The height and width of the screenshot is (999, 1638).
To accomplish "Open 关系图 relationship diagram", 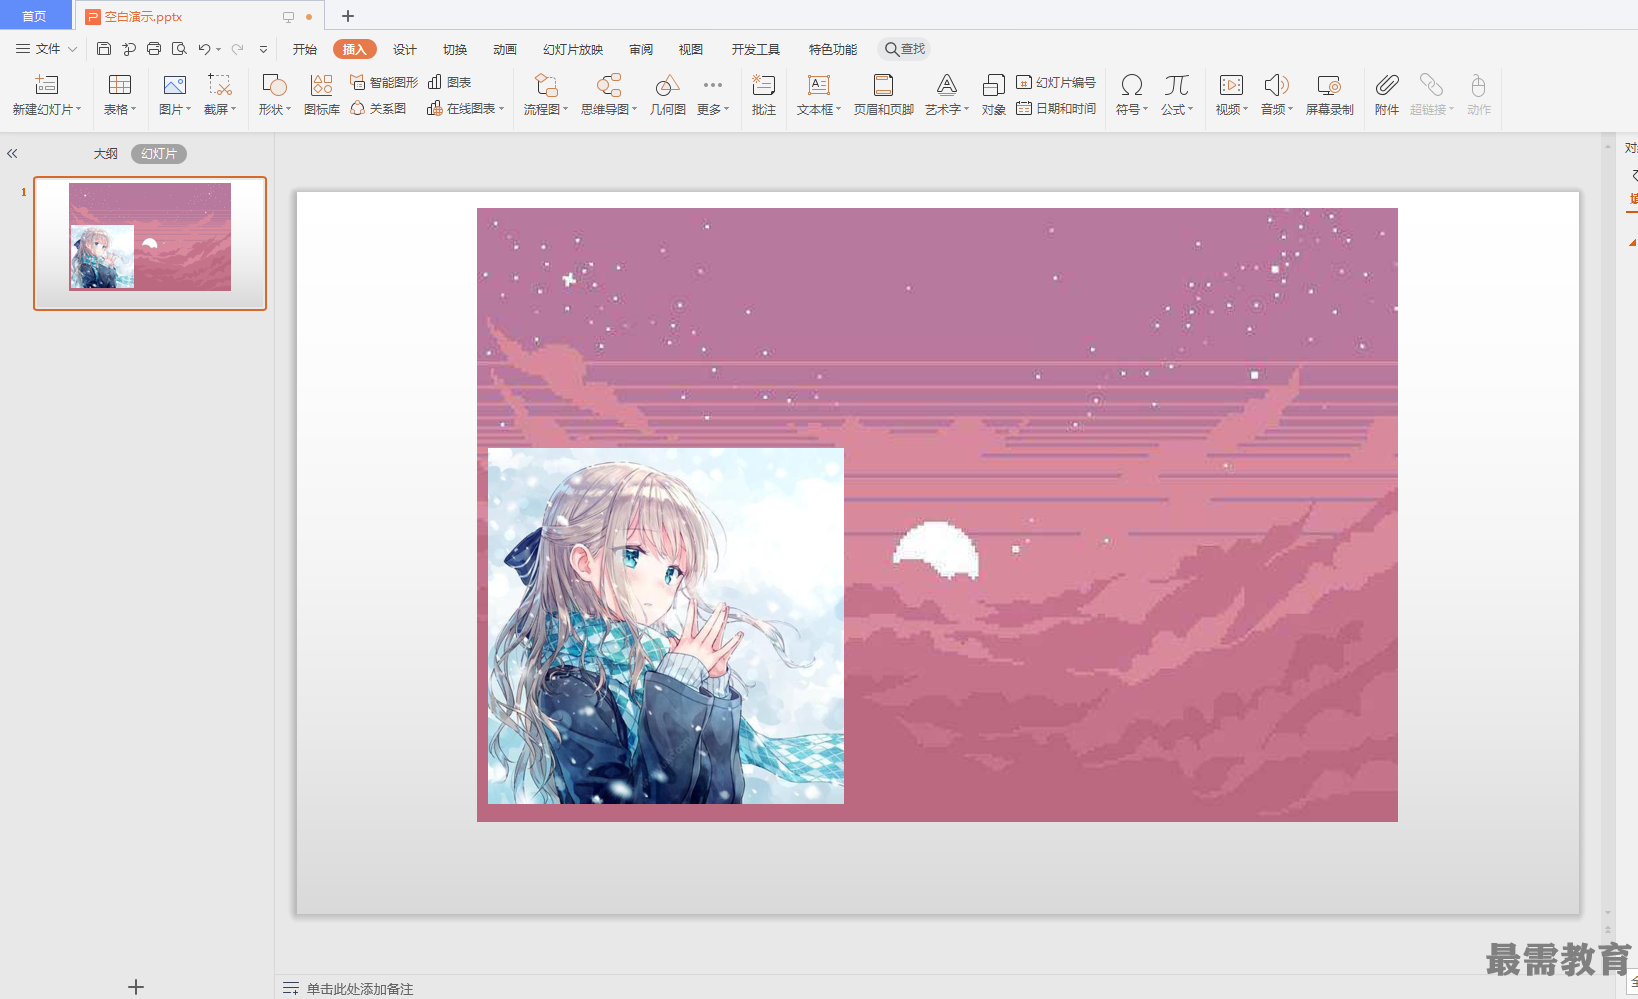I will 378,108.
